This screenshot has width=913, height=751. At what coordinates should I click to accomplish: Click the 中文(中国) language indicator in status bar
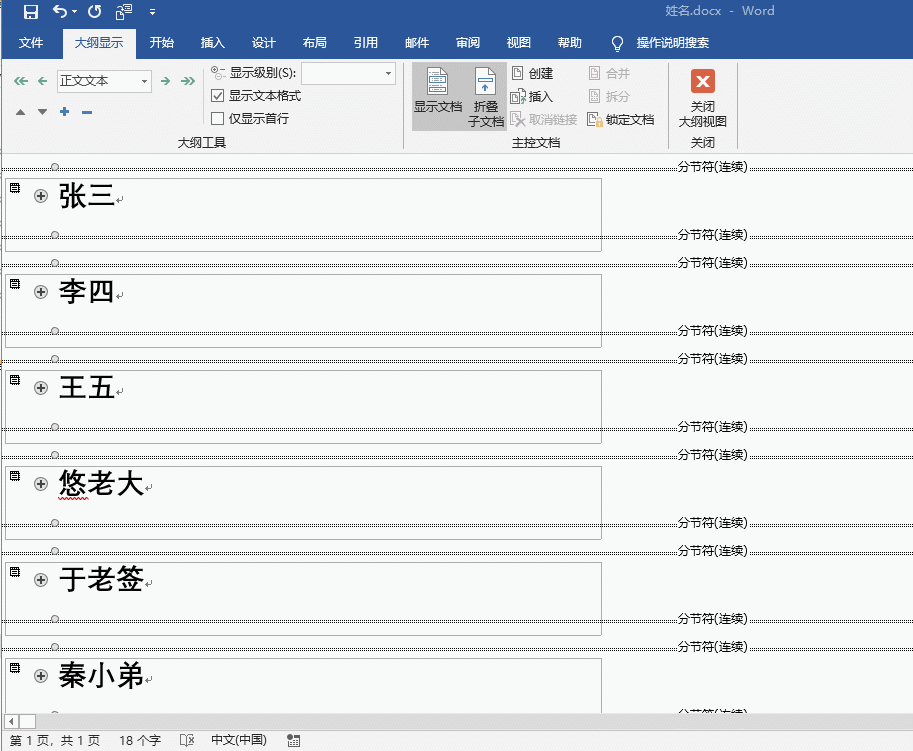(x=240, y=740)
